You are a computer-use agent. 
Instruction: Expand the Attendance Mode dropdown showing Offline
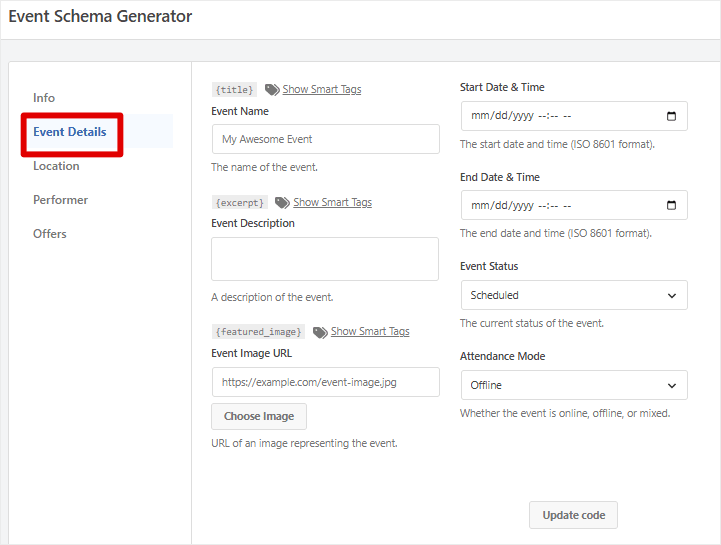[x=574, y=385]
